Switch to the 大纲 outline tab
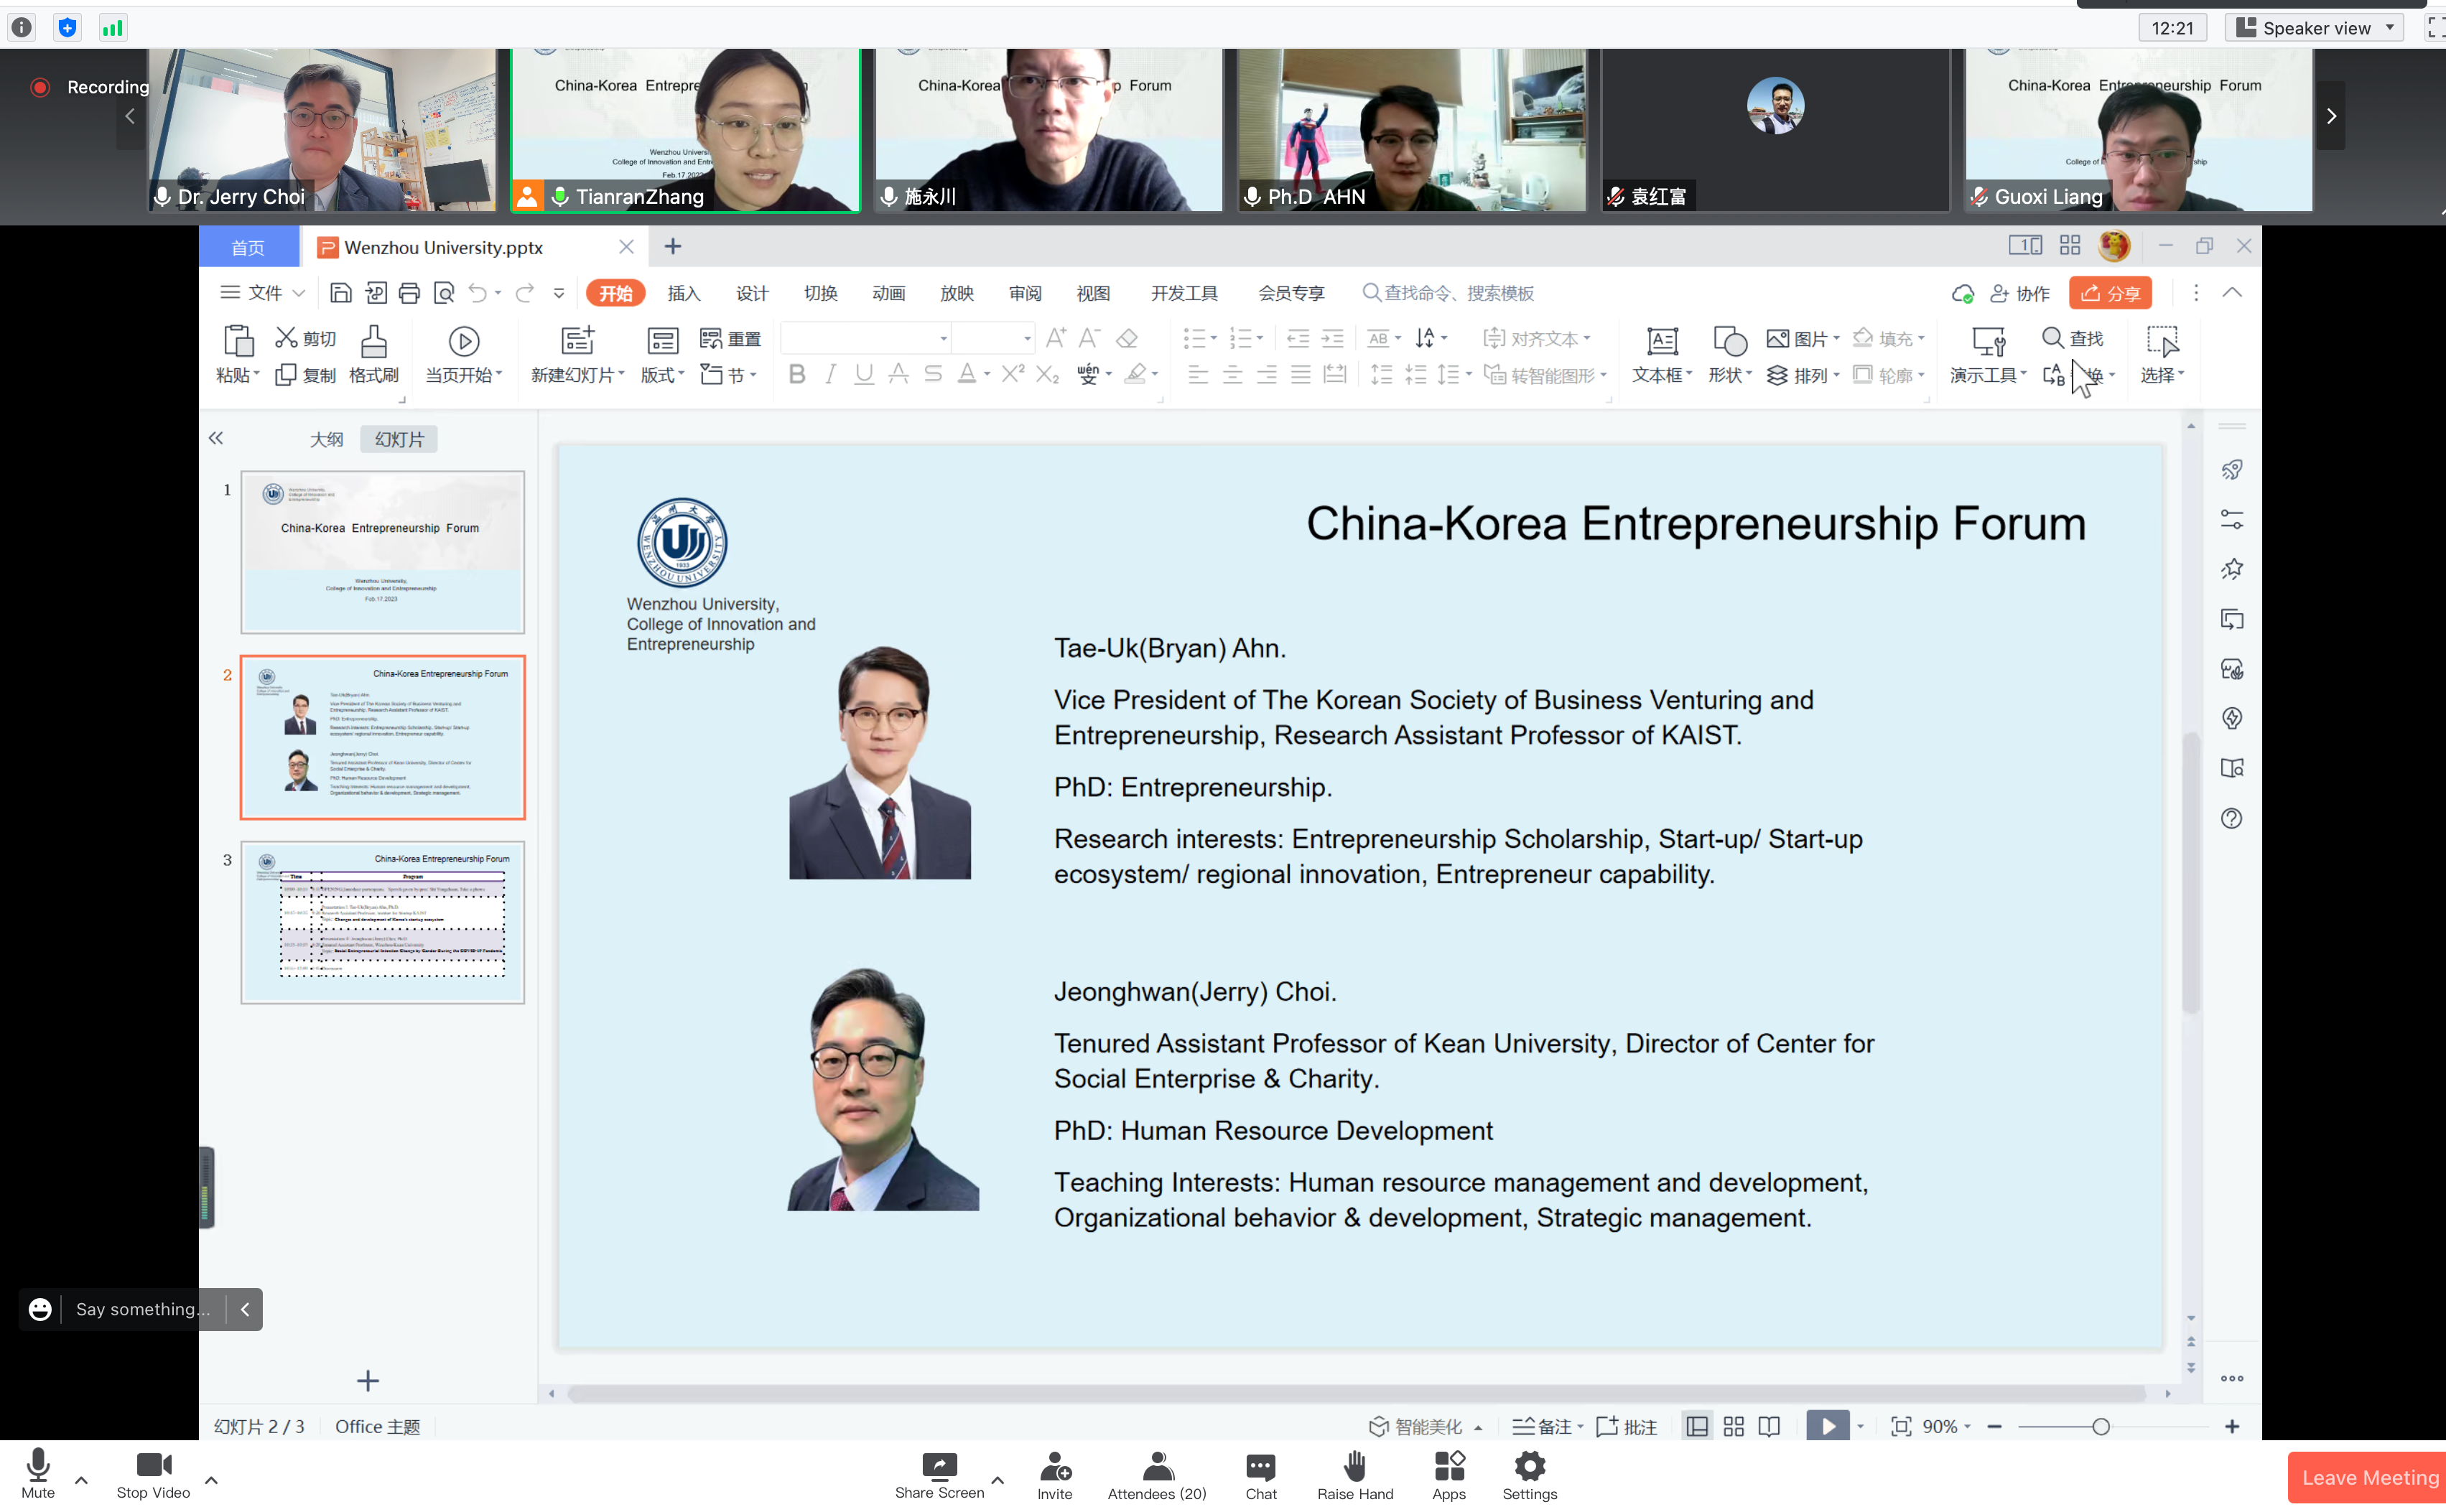 pyautogui.click(x=326, y=440)
